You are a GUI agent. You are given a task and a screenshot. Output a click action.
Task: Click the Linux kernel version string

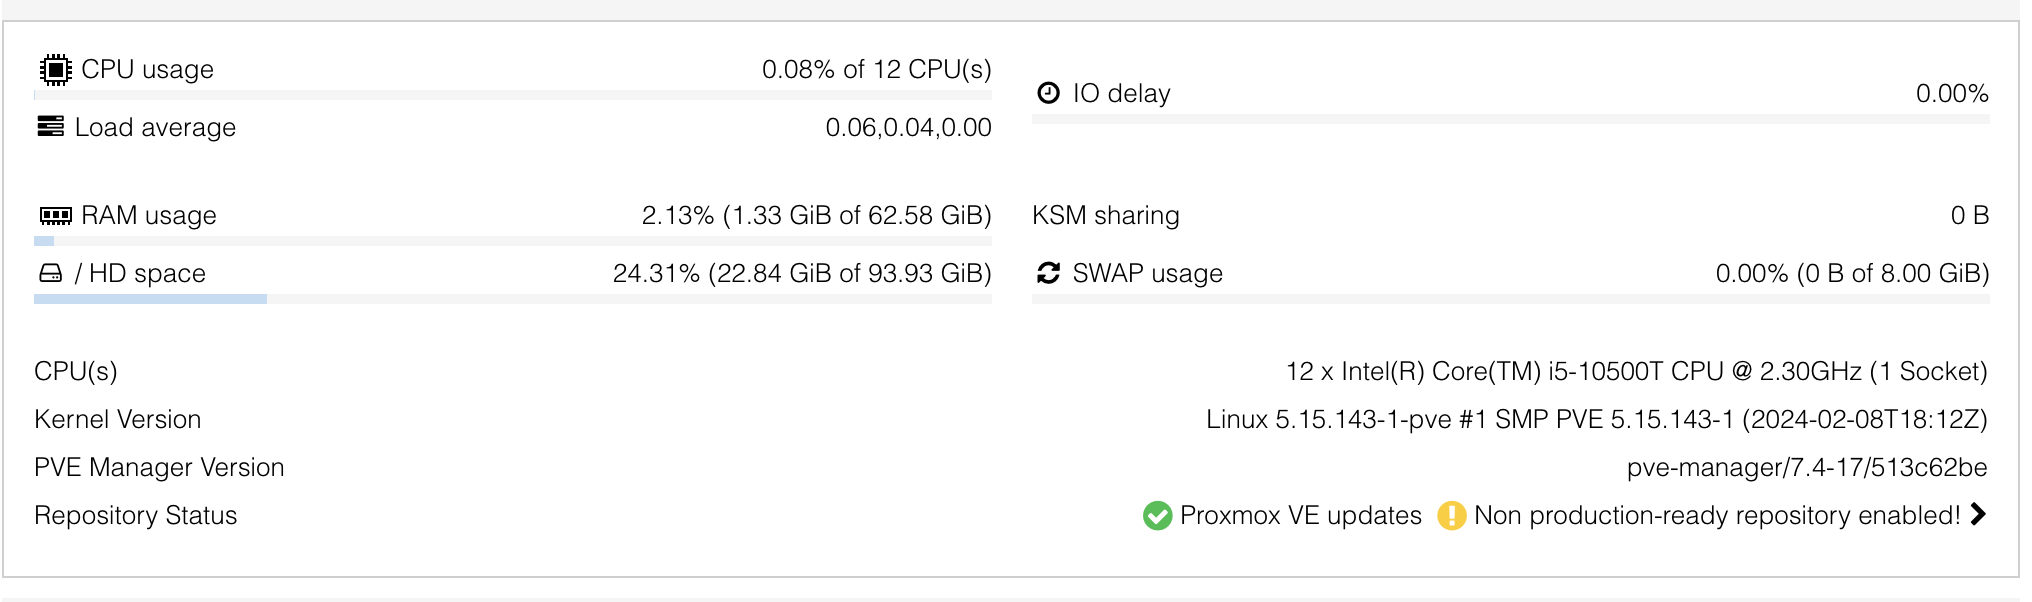pyautogui.click(x=1596, y=420)
